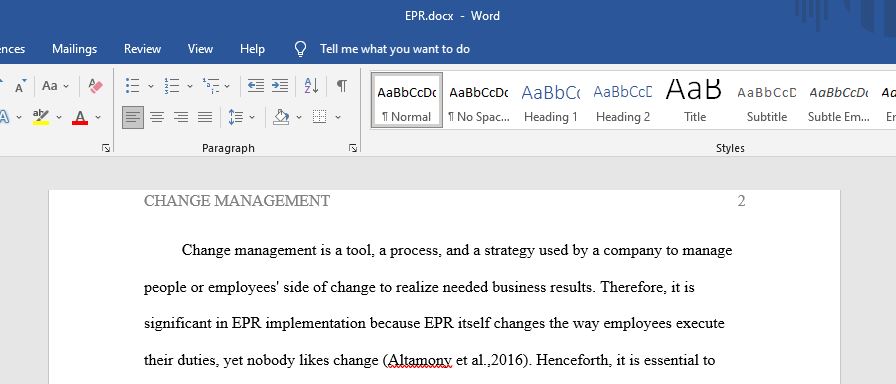Click the Change Case Aa icon

pos(50,86)
